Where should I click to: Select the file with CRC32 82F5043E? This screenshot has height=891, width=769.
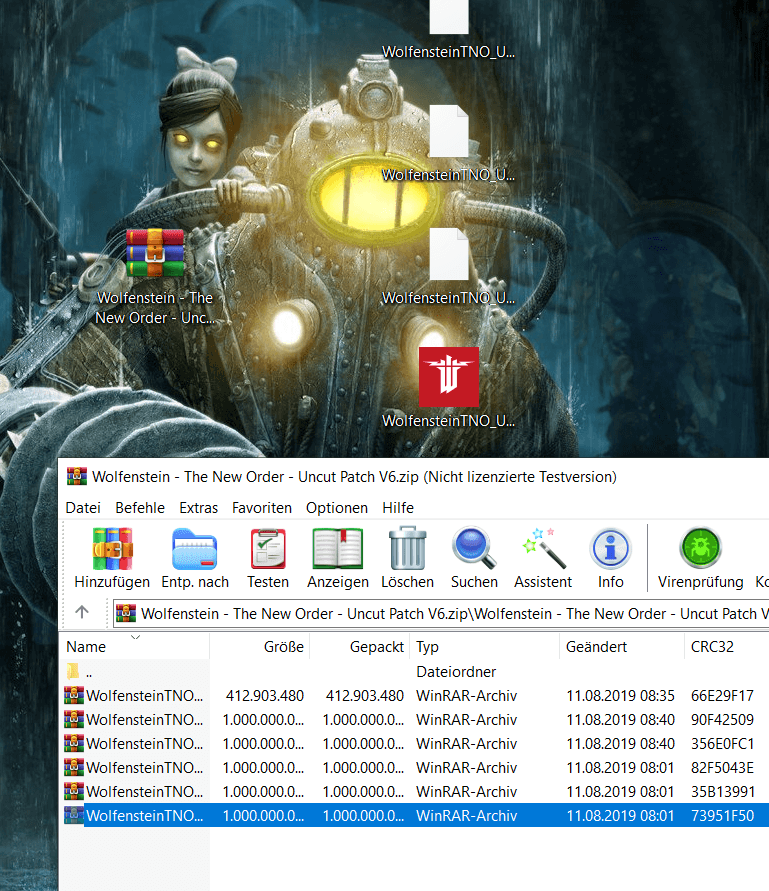pos(413,768)
